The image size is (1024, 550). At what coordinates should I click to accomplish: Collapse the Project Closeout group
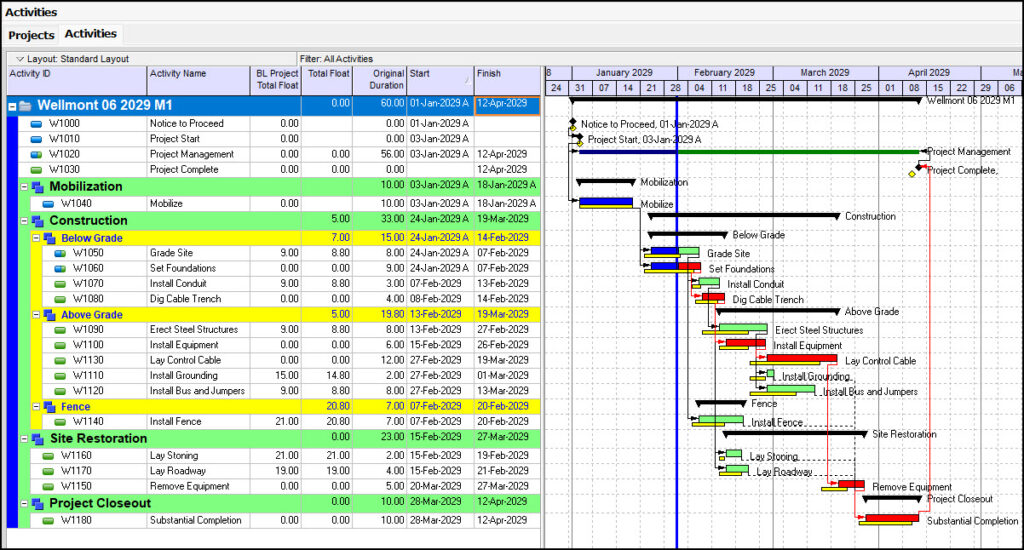click(24, 504)
